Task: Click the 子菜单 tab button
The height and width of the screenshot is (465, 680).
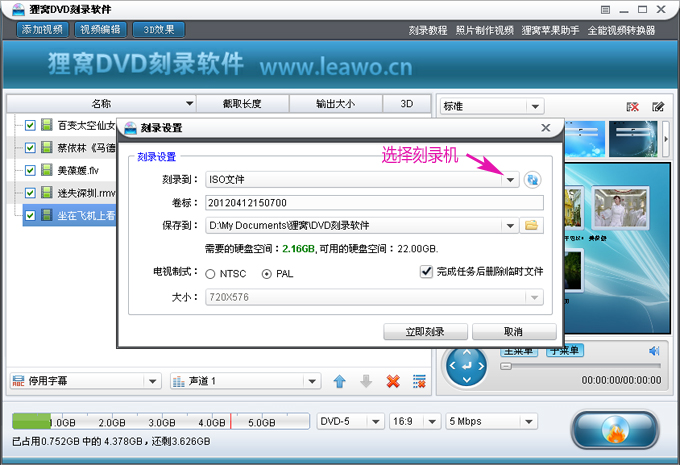Action: tap(565, 350)
